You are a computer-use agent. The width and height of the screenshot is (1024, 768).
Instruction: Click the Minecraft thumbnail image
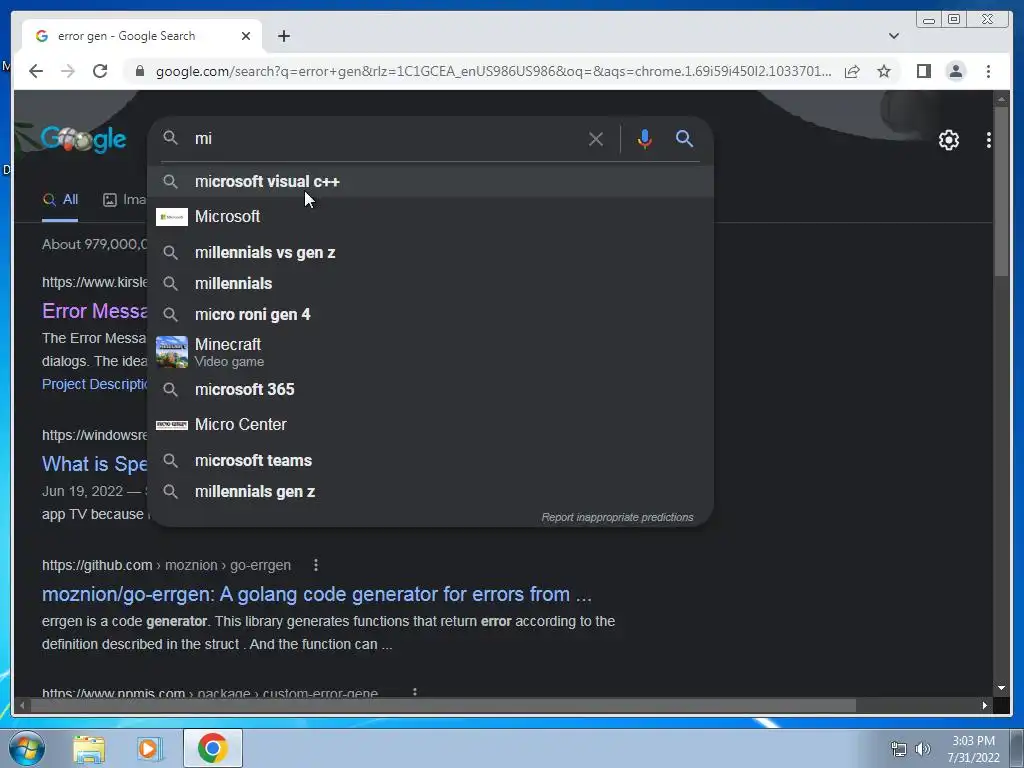172,352
